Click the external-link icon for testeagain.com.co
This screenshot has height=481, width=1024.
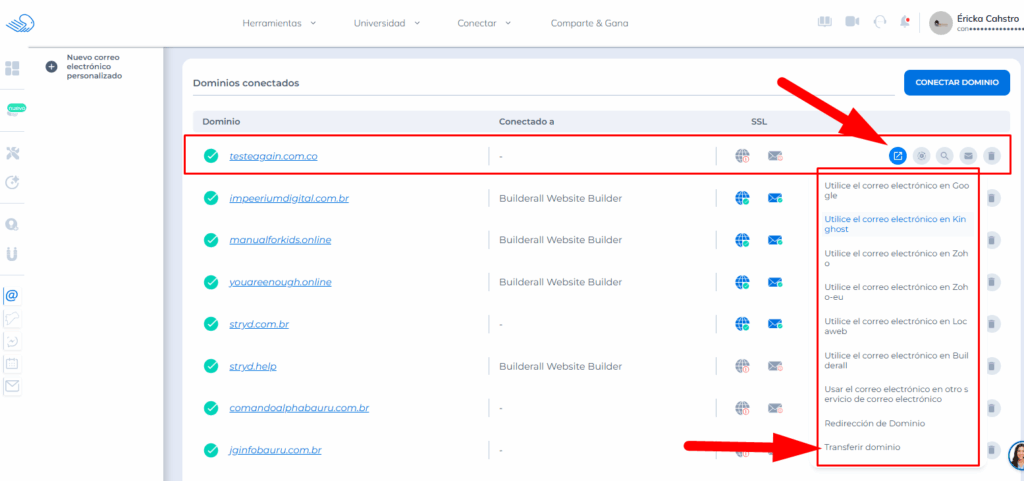[x=897, y=155]
